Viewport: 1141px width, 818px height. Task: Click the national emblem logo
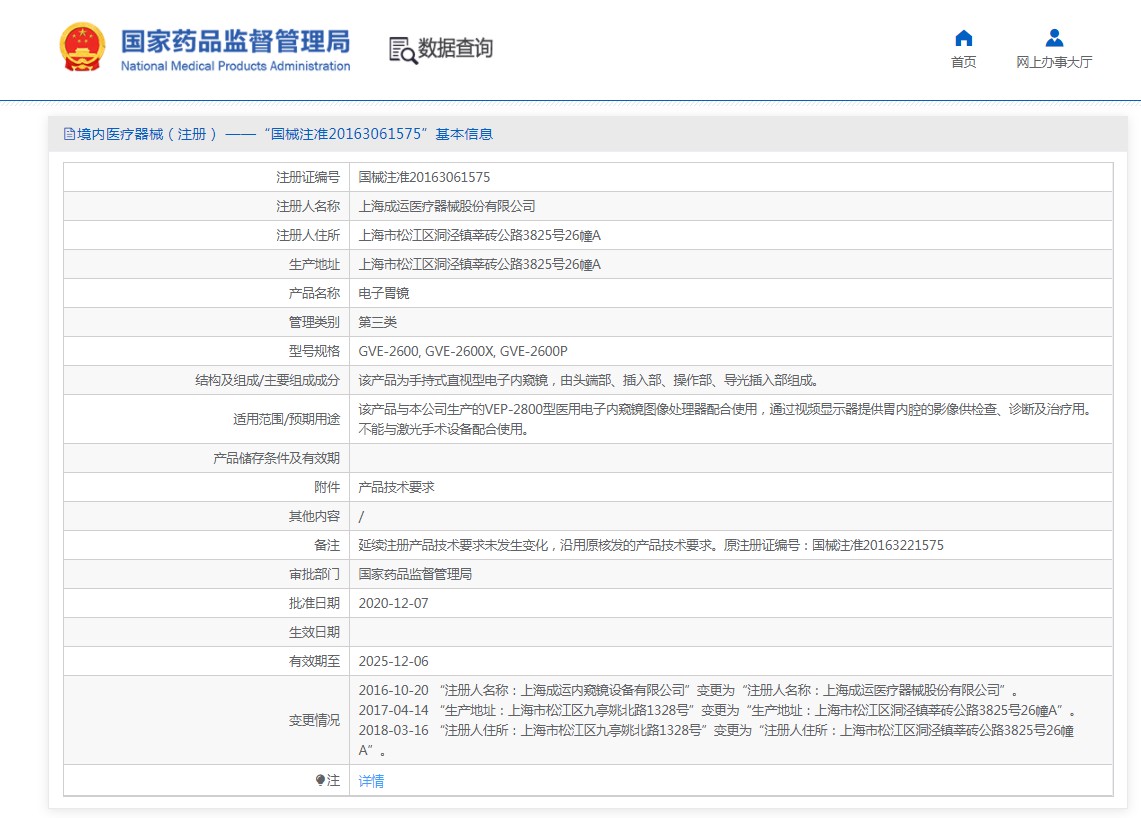pos(82,47)
